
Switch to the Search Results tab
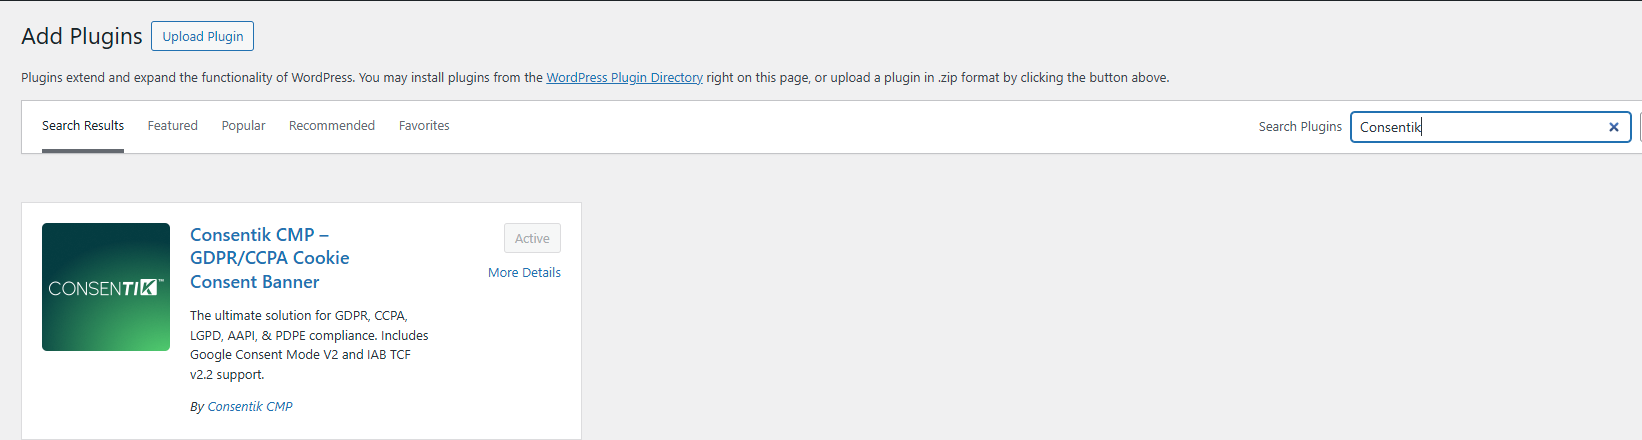click(x=83, y=126)
